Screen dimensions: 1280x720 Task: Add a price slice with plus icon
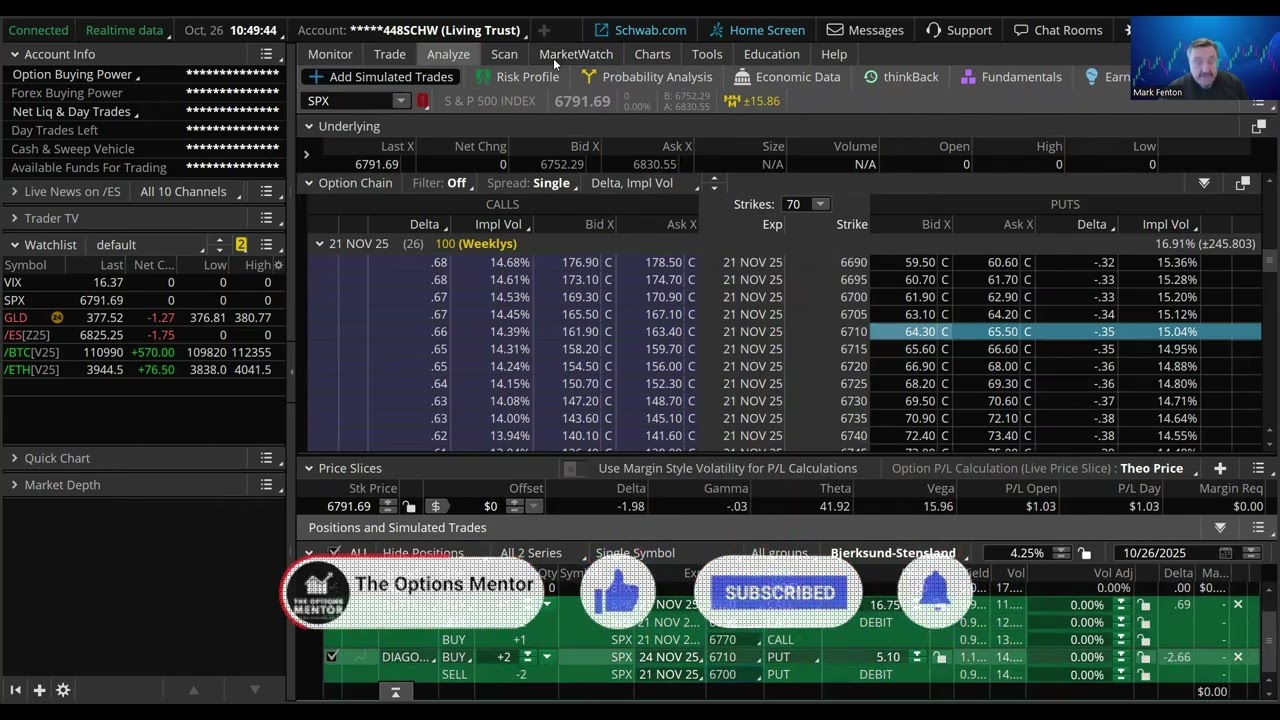tap(1220, 468)
